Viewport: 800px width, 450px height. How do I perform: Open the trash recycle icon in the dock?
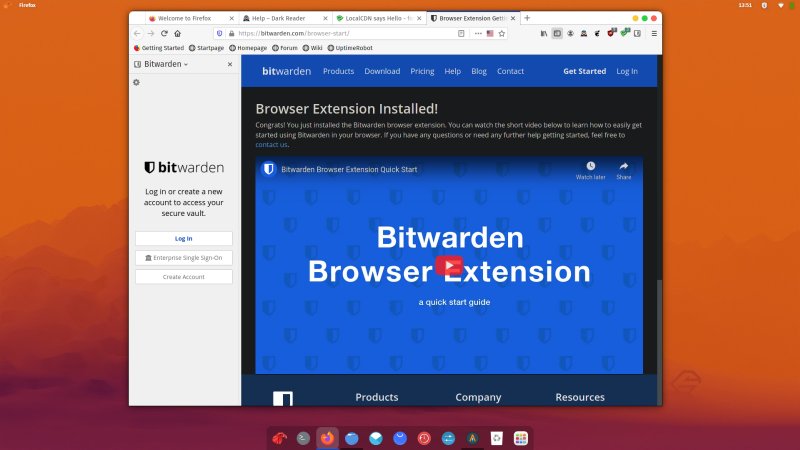496,438
